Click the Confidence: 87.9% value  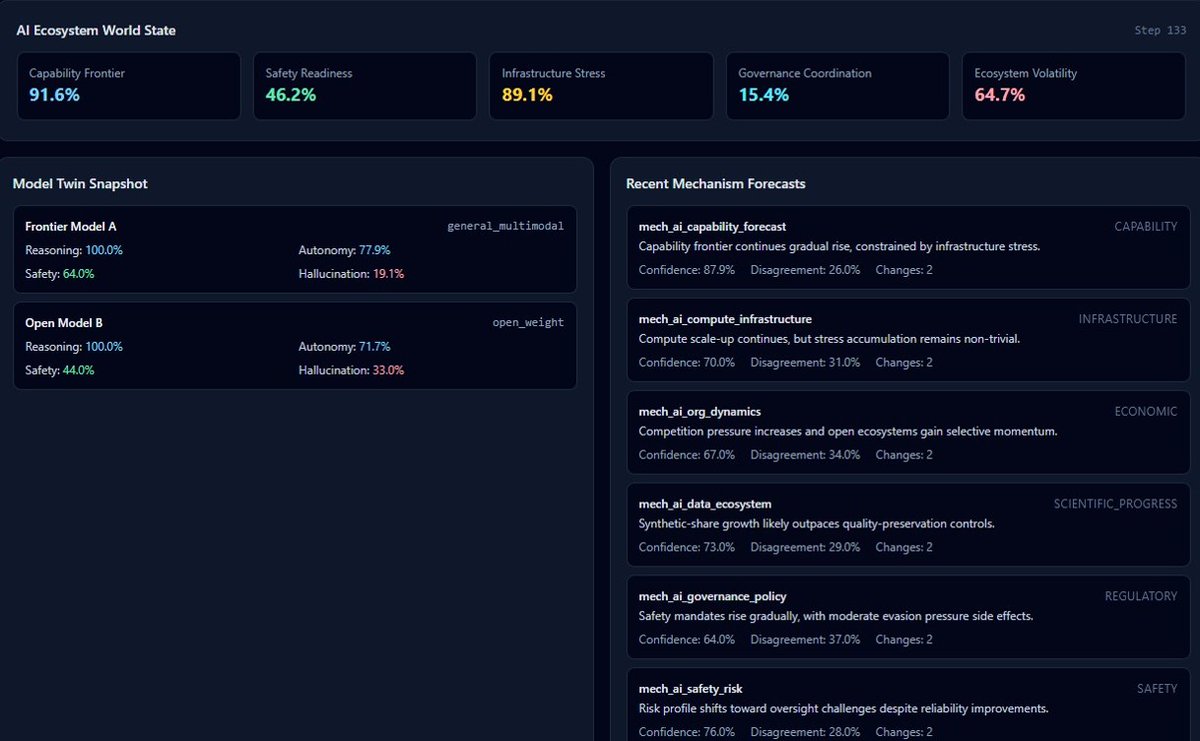click(x=687, y=270)
